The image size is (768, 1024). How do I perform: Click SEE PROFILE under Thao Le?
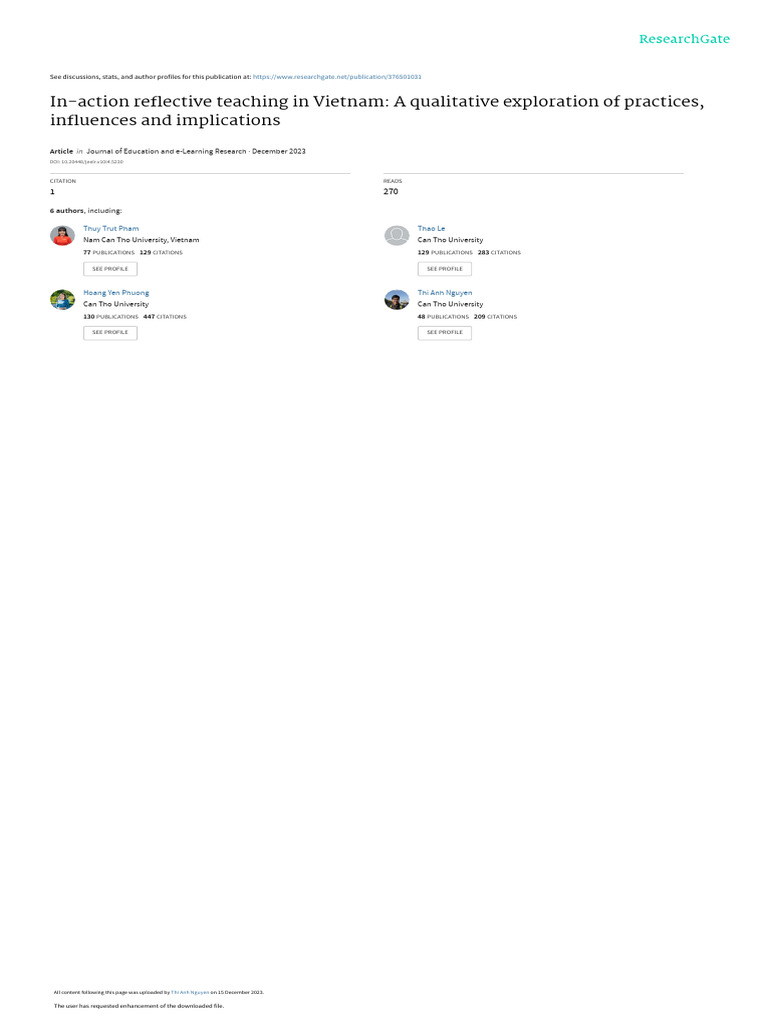[445, 268]
